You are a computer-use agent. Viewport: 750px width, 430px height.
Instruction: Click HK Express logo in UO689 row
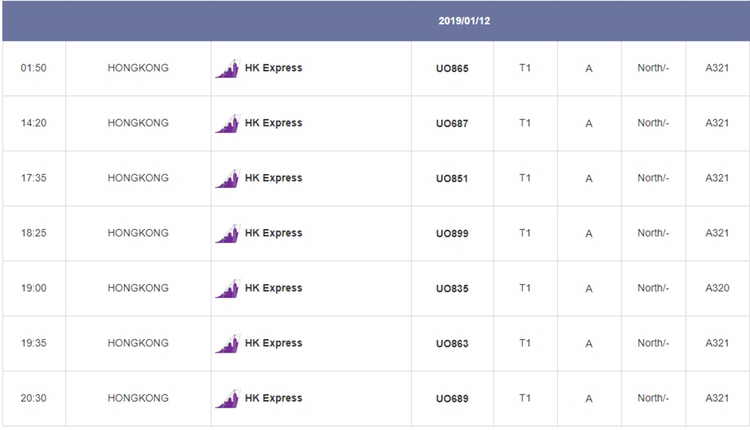point(227,398)
